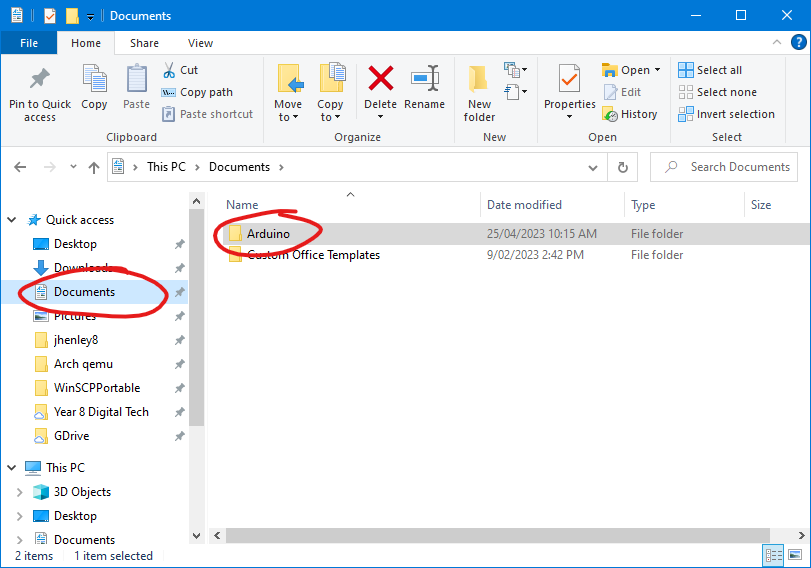811x568 pixels.
Task: Open the File menu
Action: pyautogui.click(x=29, y=43)
